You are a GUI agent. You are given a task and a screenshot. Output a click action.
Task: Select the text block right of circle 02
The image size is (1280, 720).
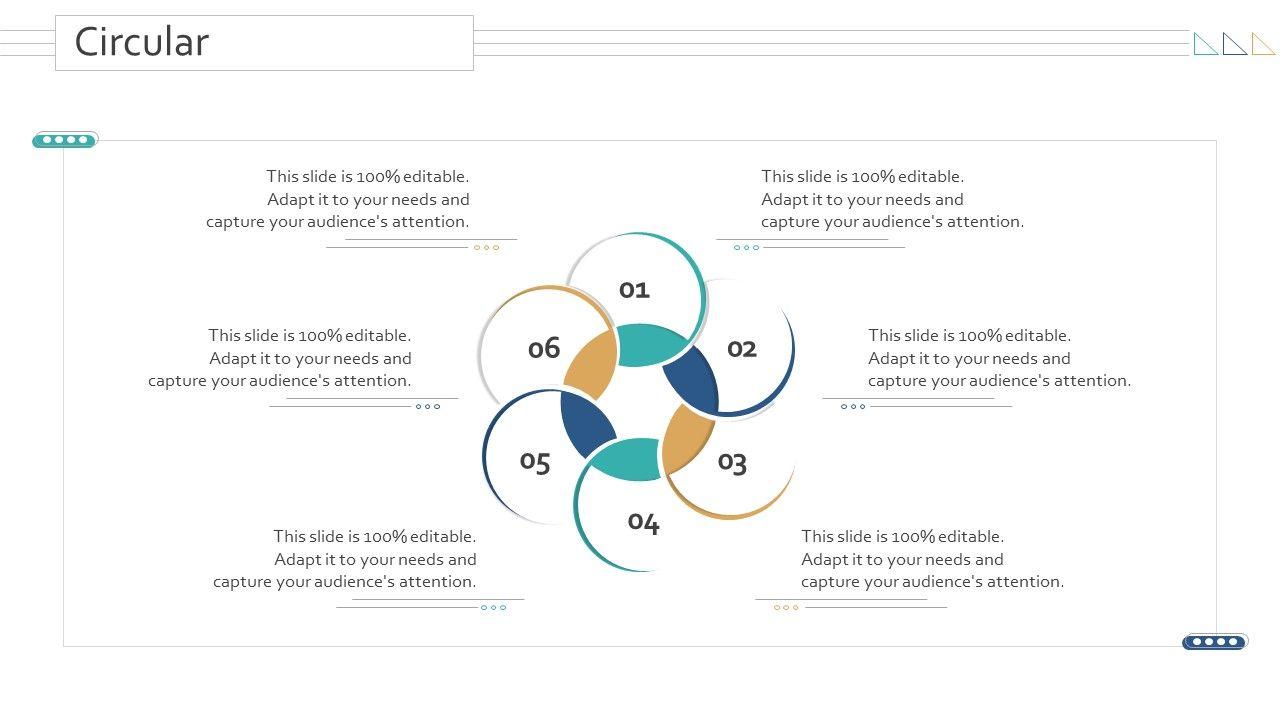(999, 358)
